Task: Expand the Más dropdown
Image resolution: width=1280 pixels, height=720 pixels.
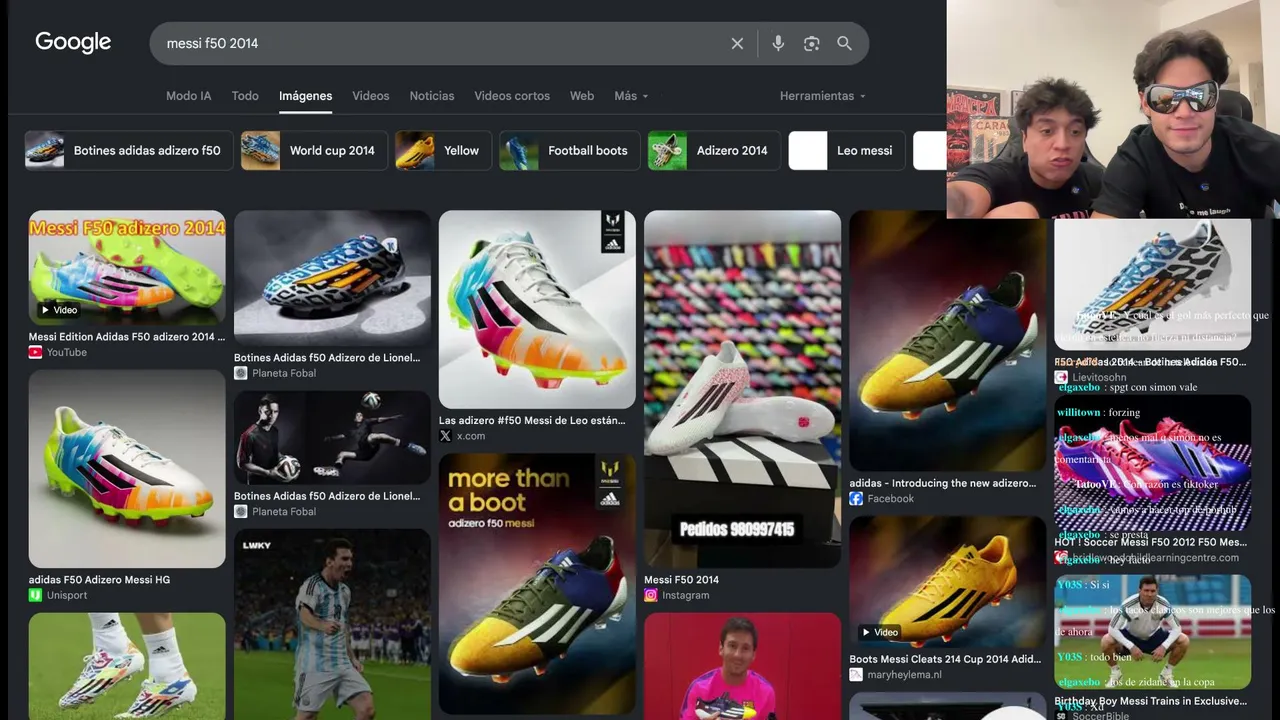Action: 631,96
